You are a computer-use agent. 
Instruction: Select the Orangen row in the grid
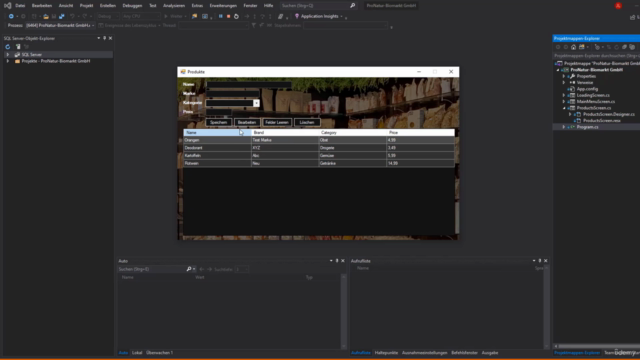(319, 140)
